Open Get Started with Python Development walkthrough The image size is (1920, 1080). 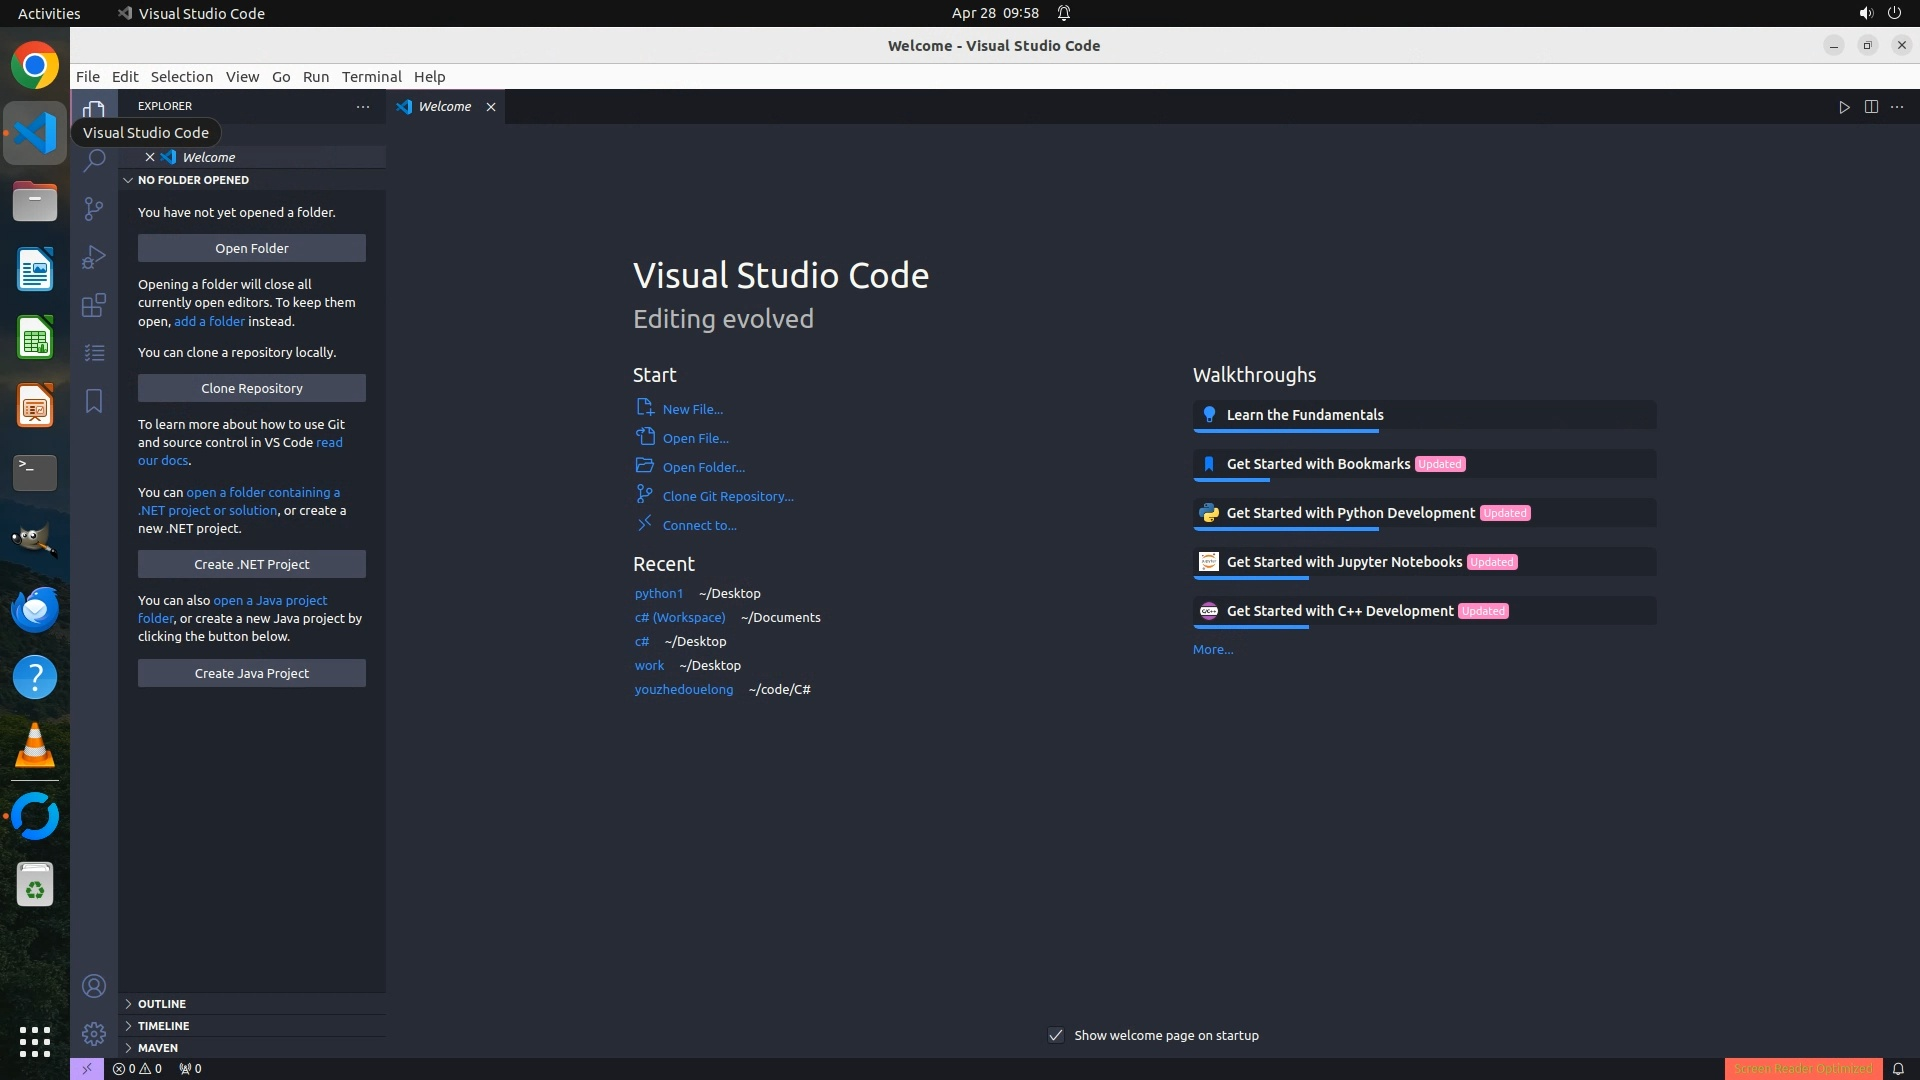point(1350,513)
